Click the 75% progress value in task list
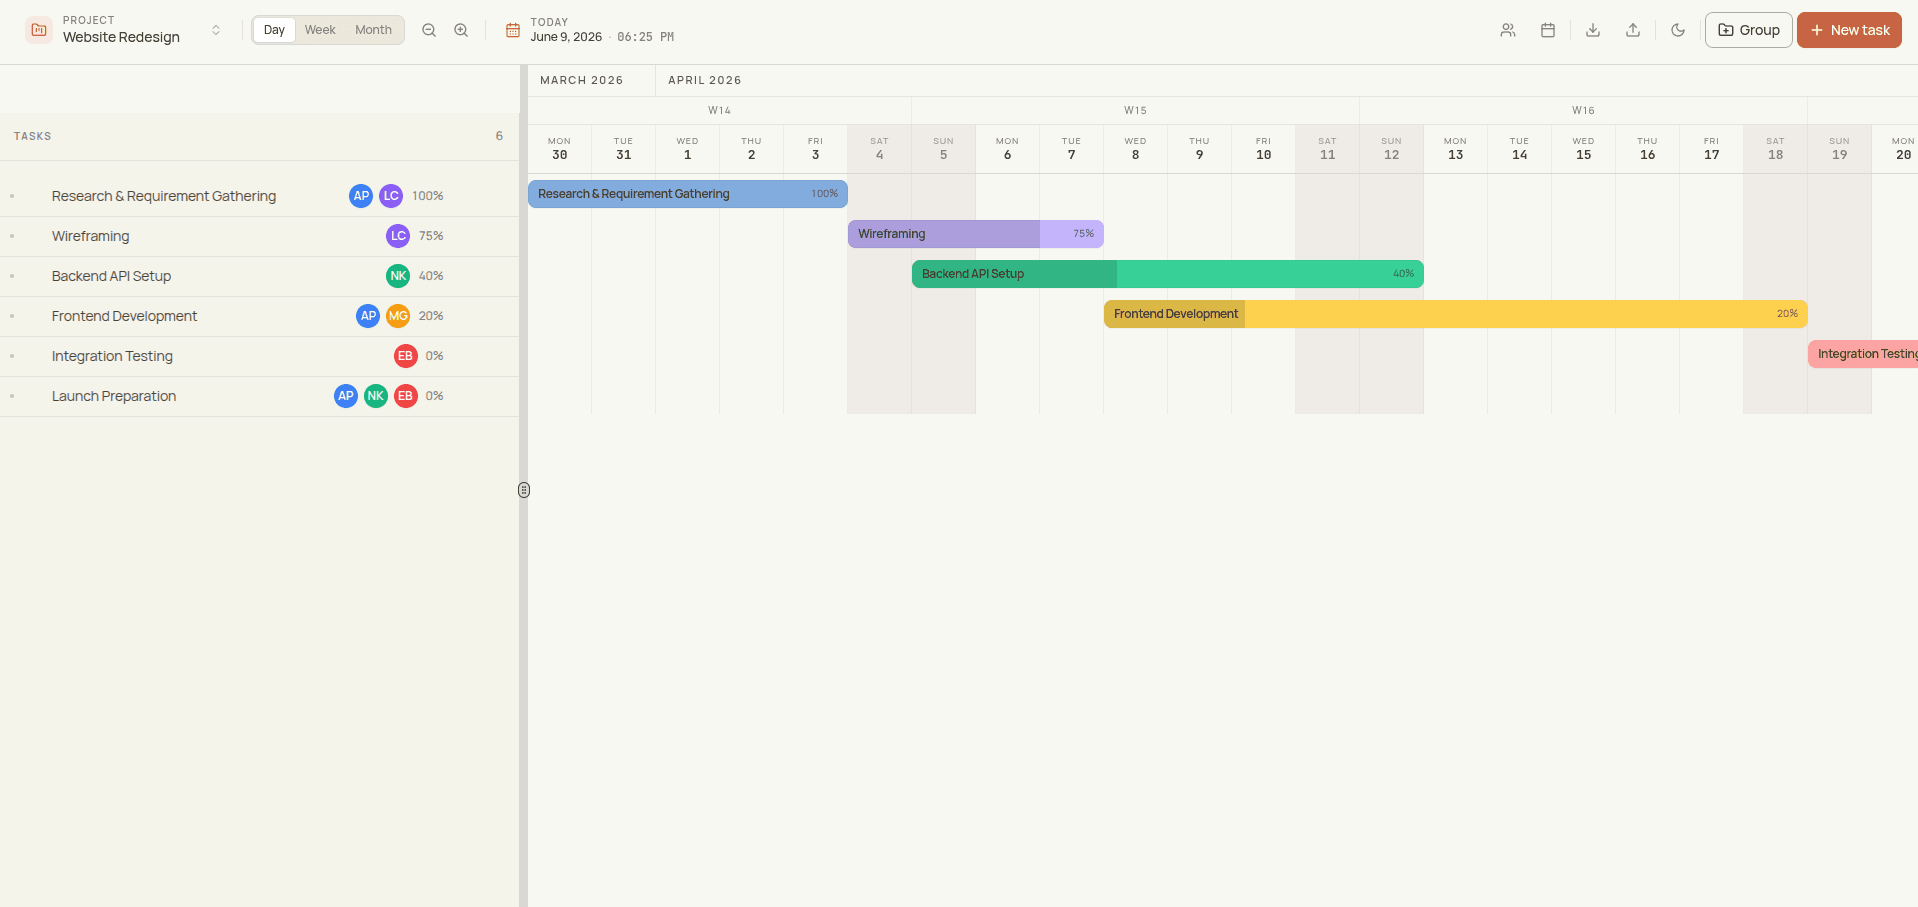 [431, 236]
